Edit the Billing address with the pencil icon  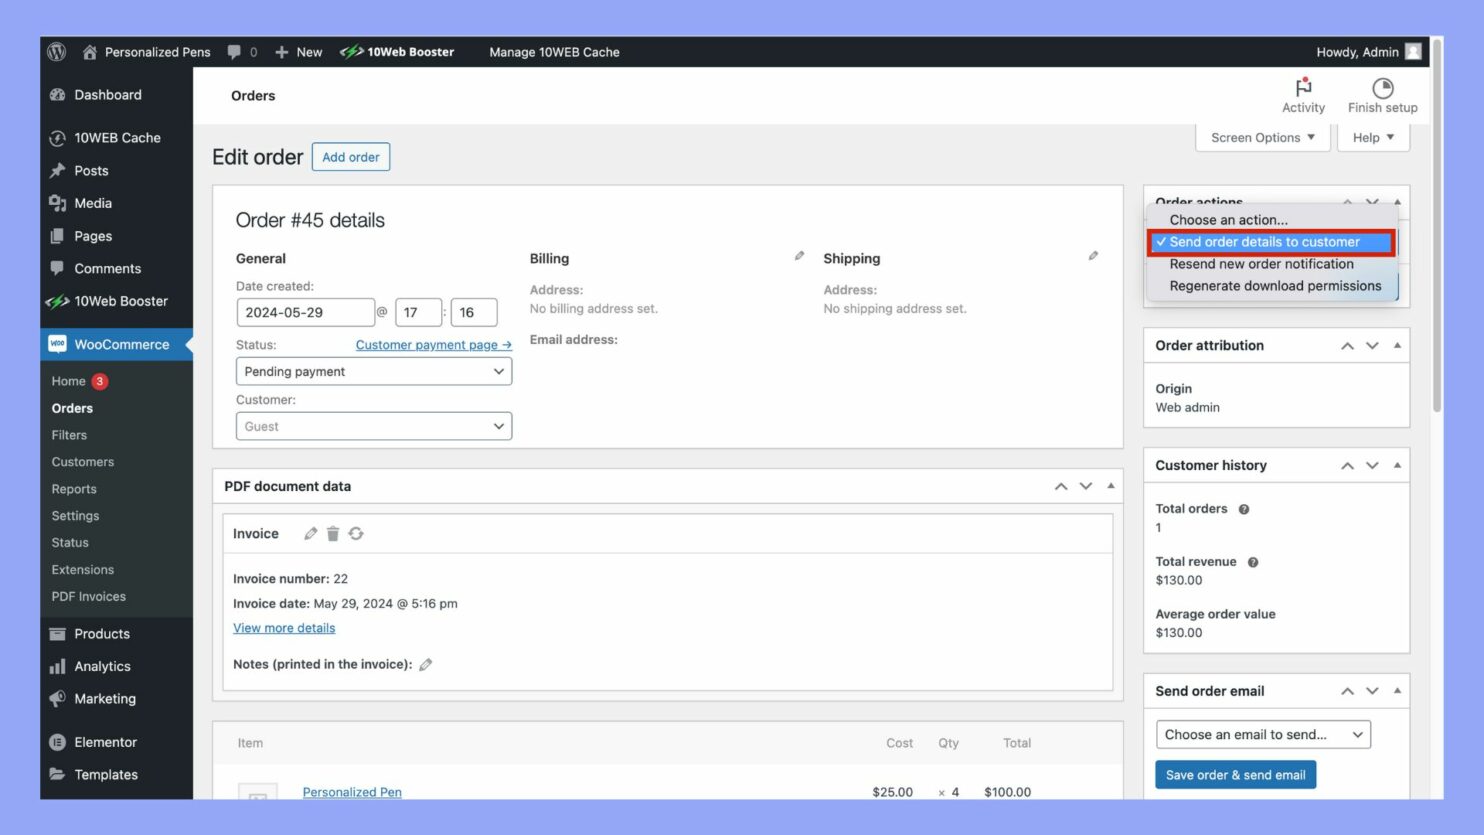799,255
